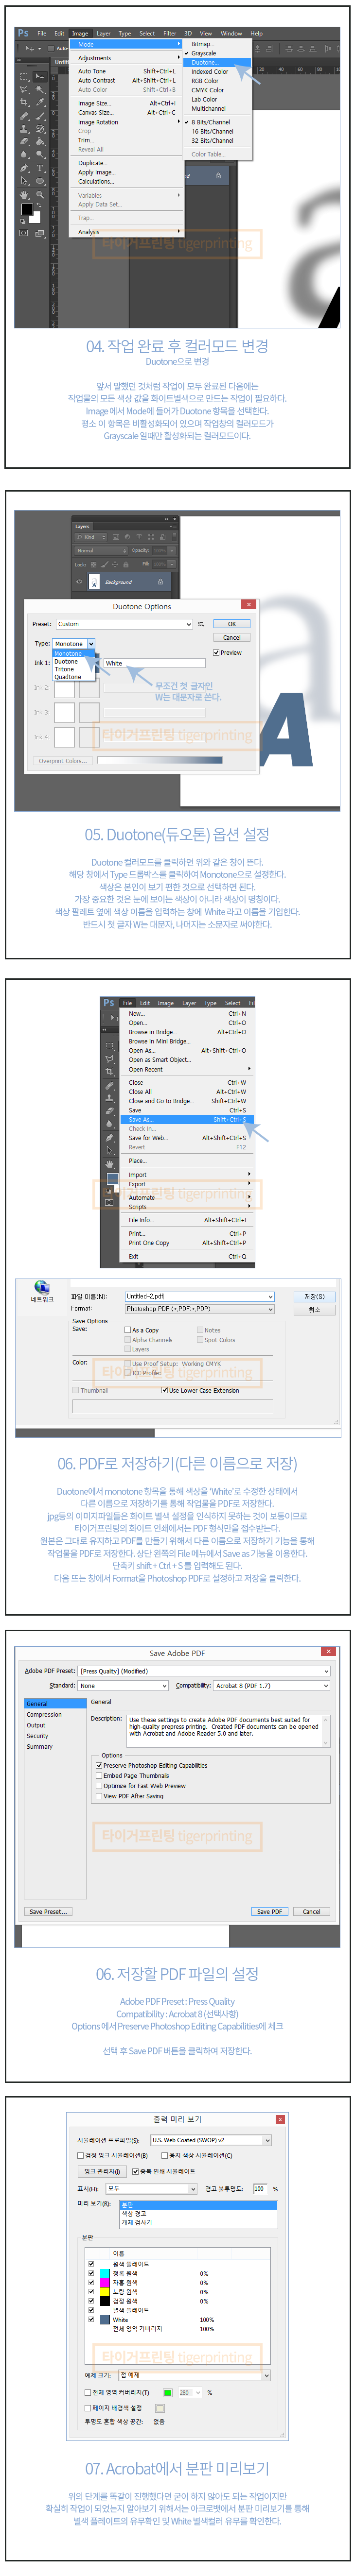Click the Ps logo above the open File menu
Viewport: 355px width, 2576px height.
coord(109,1003)
